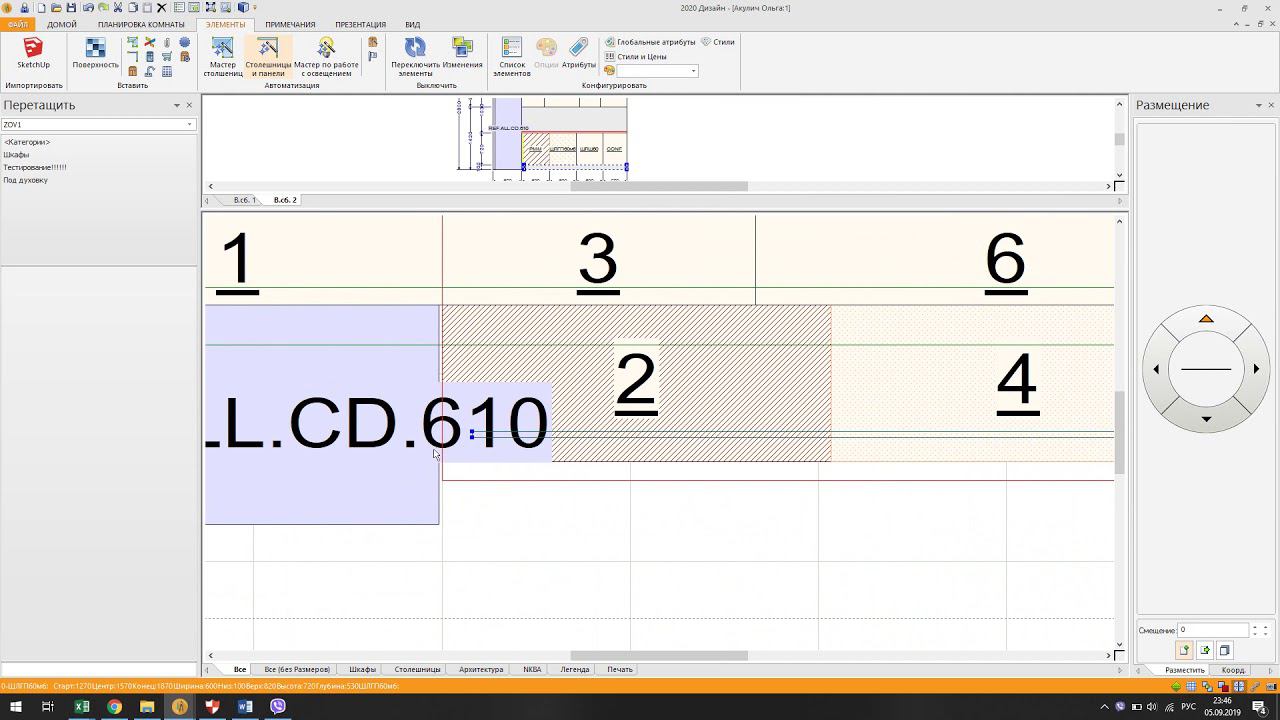Start Мастер по работе с освещением

pos(326,57)
